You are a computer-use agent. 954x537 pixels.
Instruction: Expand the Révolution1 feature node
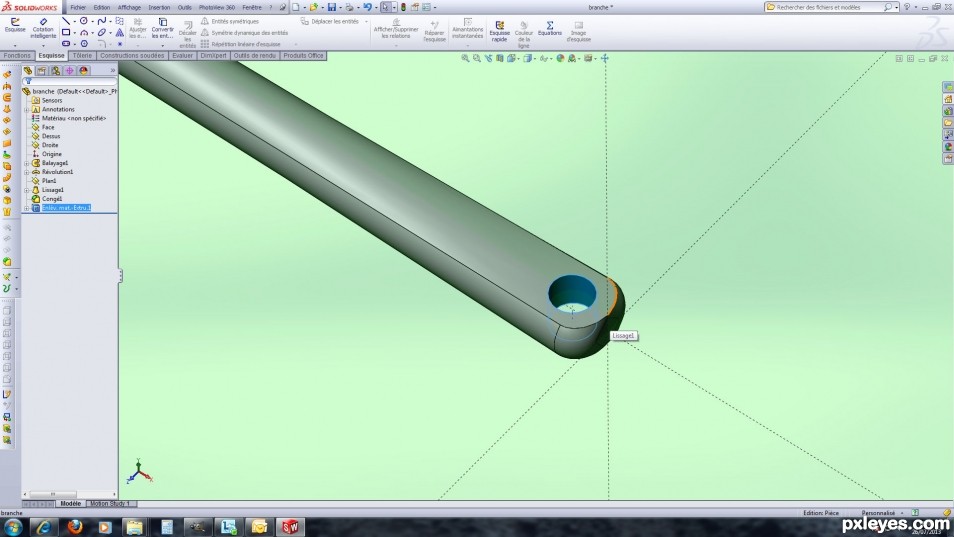tap(27, 172)
